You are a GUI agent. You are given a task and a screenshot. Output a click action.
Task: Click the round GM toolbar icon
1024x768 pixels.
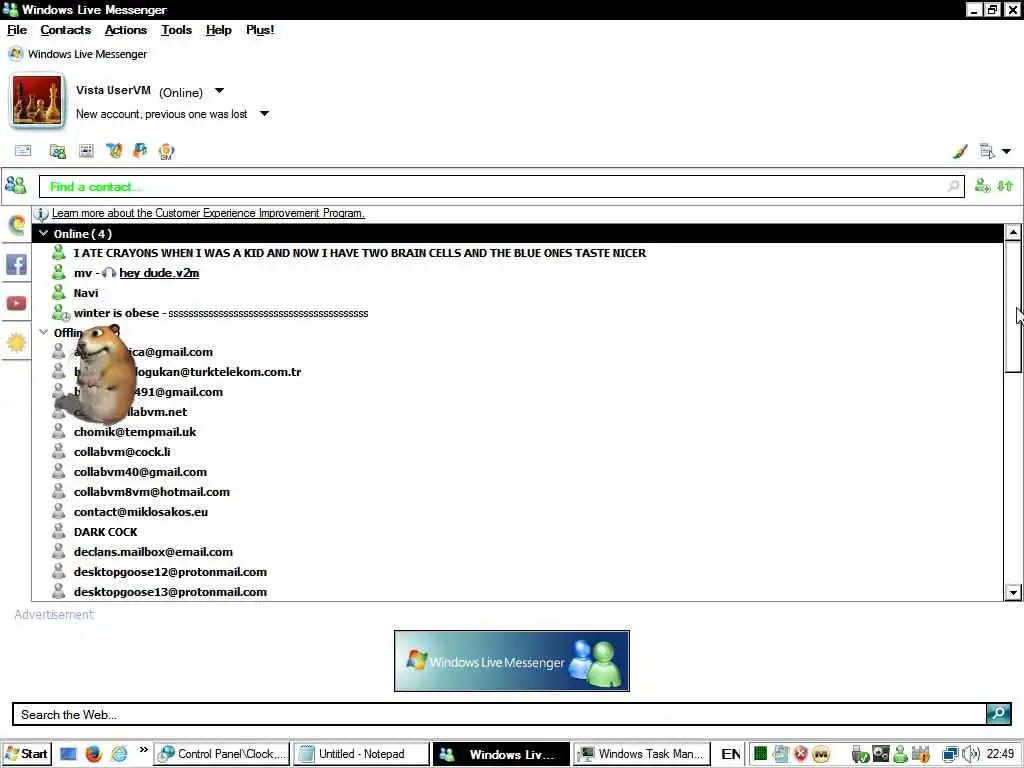166,152
